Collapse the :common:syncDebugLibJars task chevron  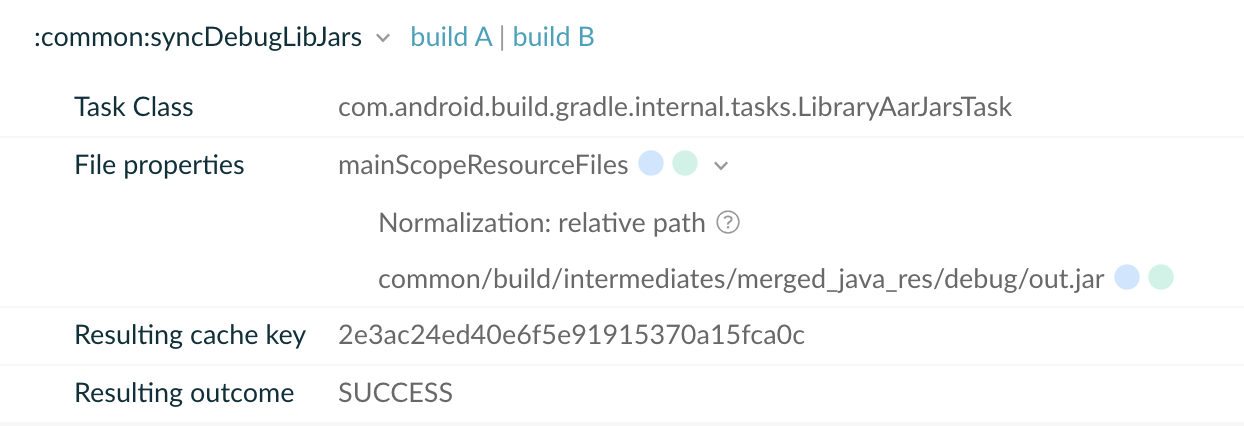click(382, 39)
